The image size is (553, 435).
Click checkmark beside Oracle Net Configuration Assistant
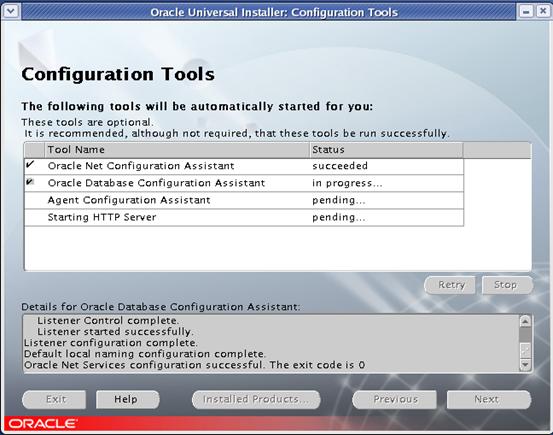coord(30,164)
